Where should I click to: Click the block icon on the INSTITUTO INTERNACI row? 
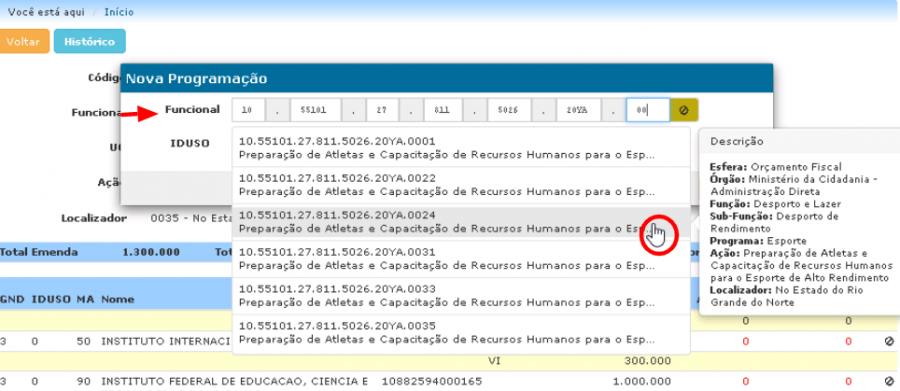889,342
